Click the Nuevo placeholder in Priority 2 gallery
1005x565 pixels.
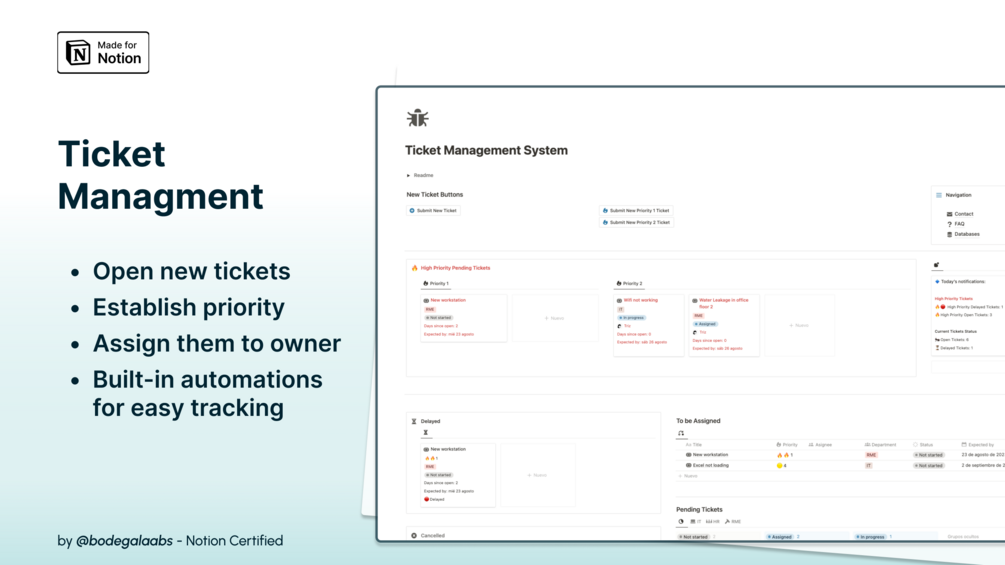pyautogui.click(x=799, y=325)
